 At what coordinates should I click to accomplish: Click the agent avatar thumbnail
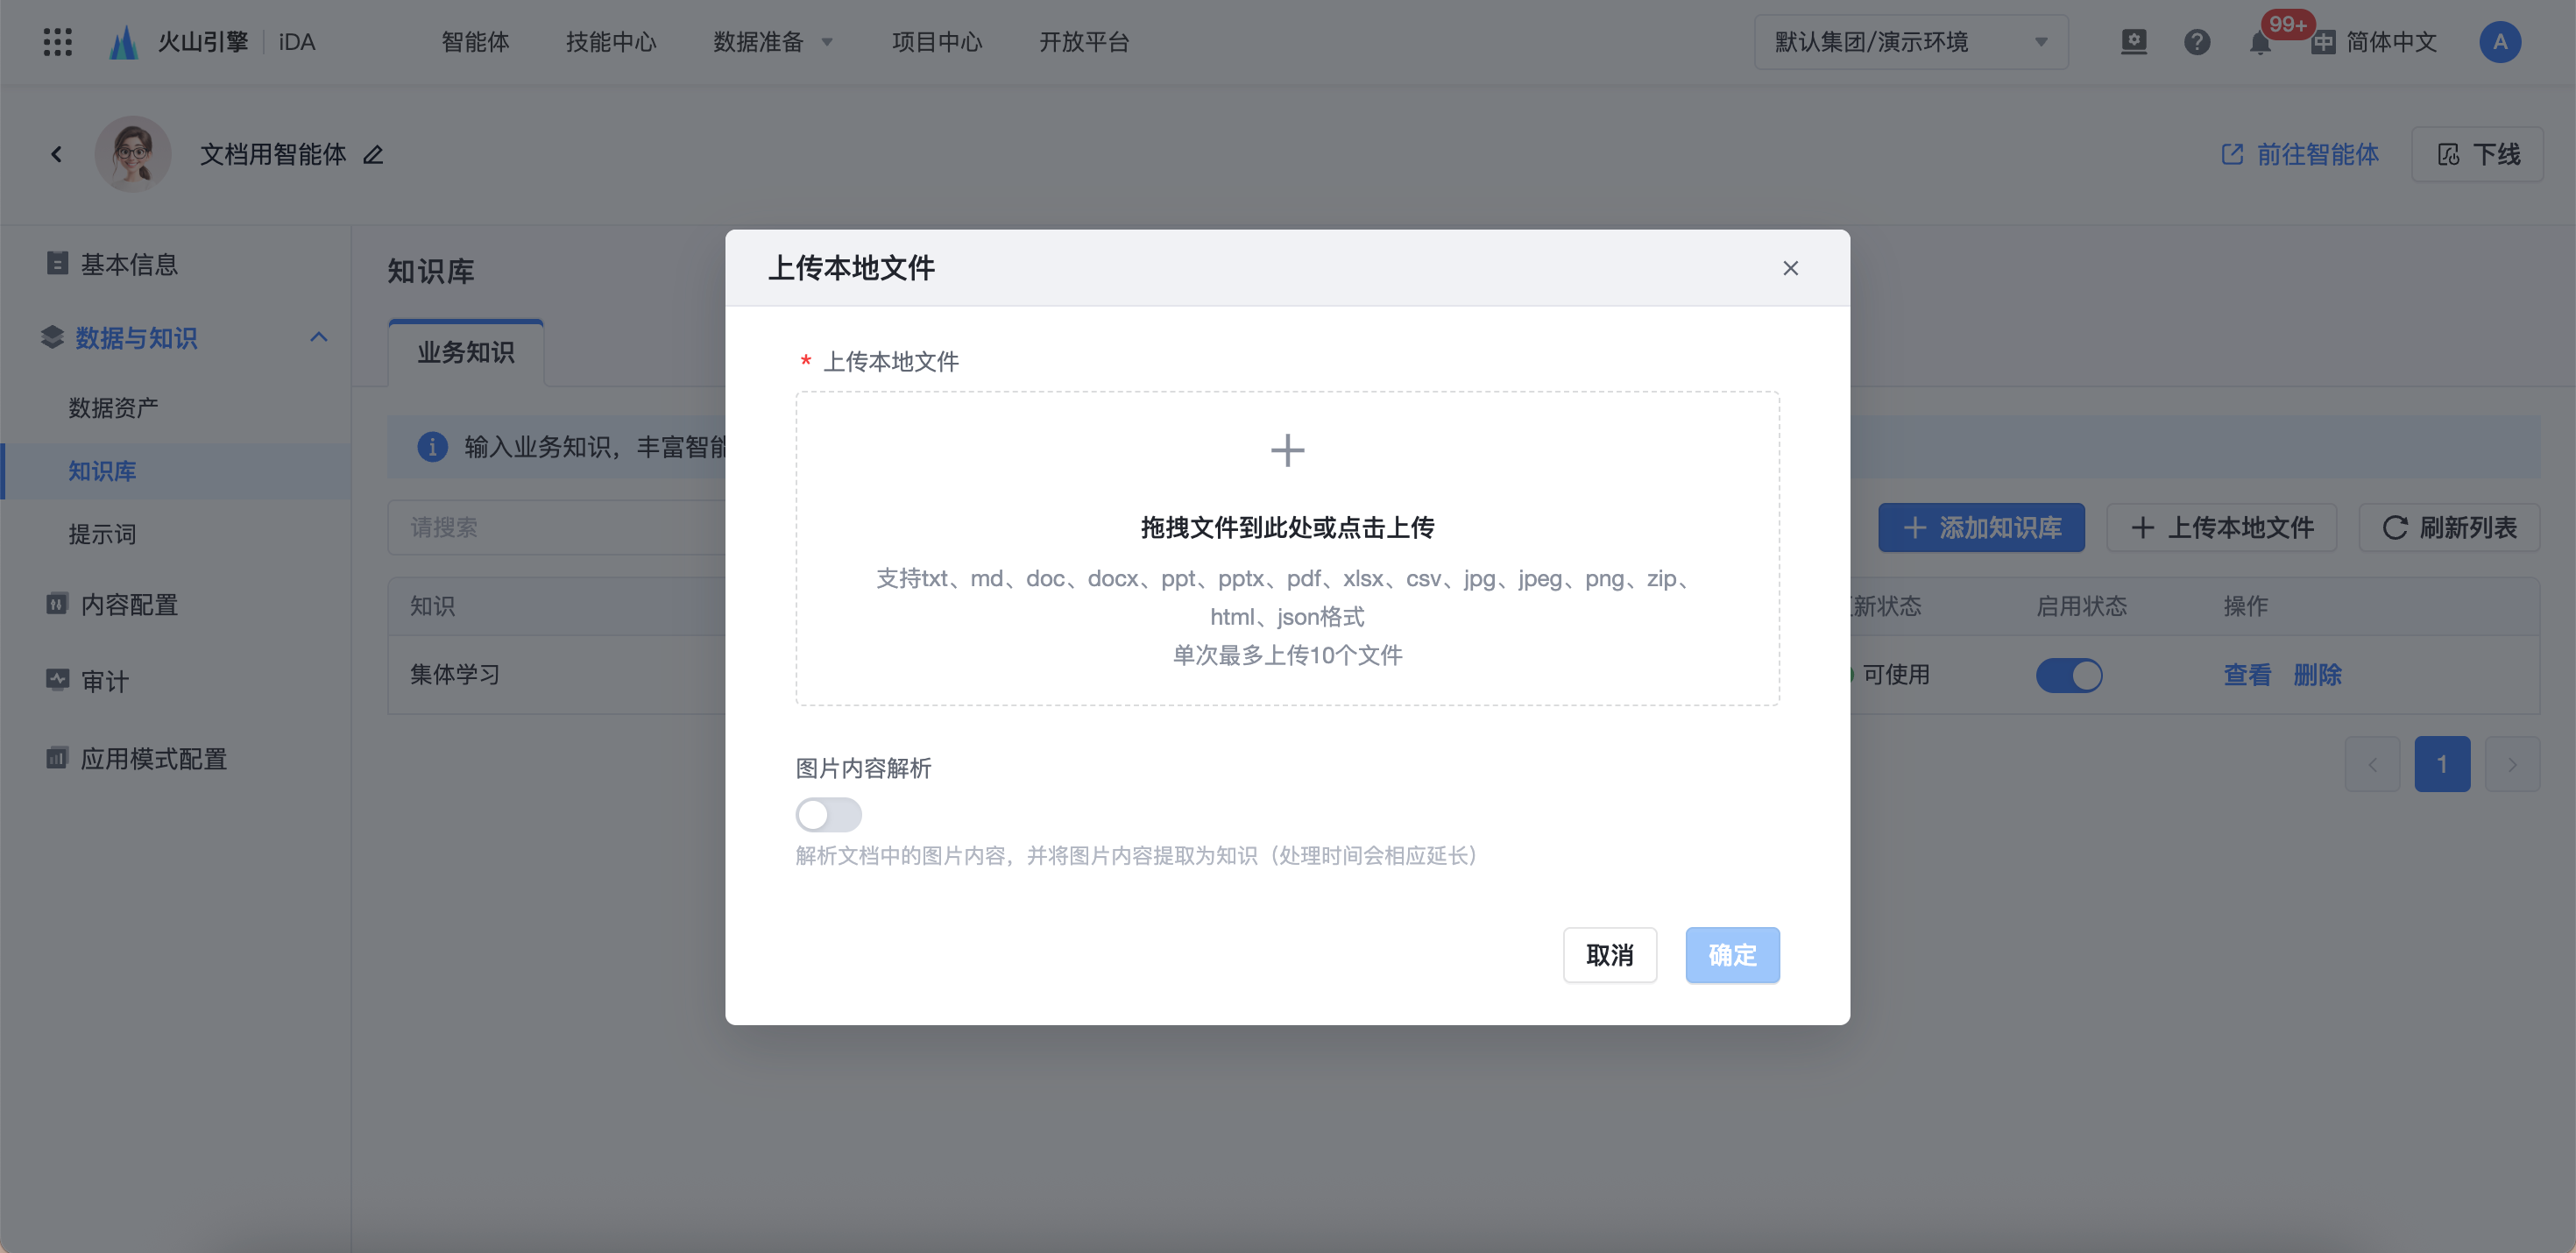[x=133, y=154]
